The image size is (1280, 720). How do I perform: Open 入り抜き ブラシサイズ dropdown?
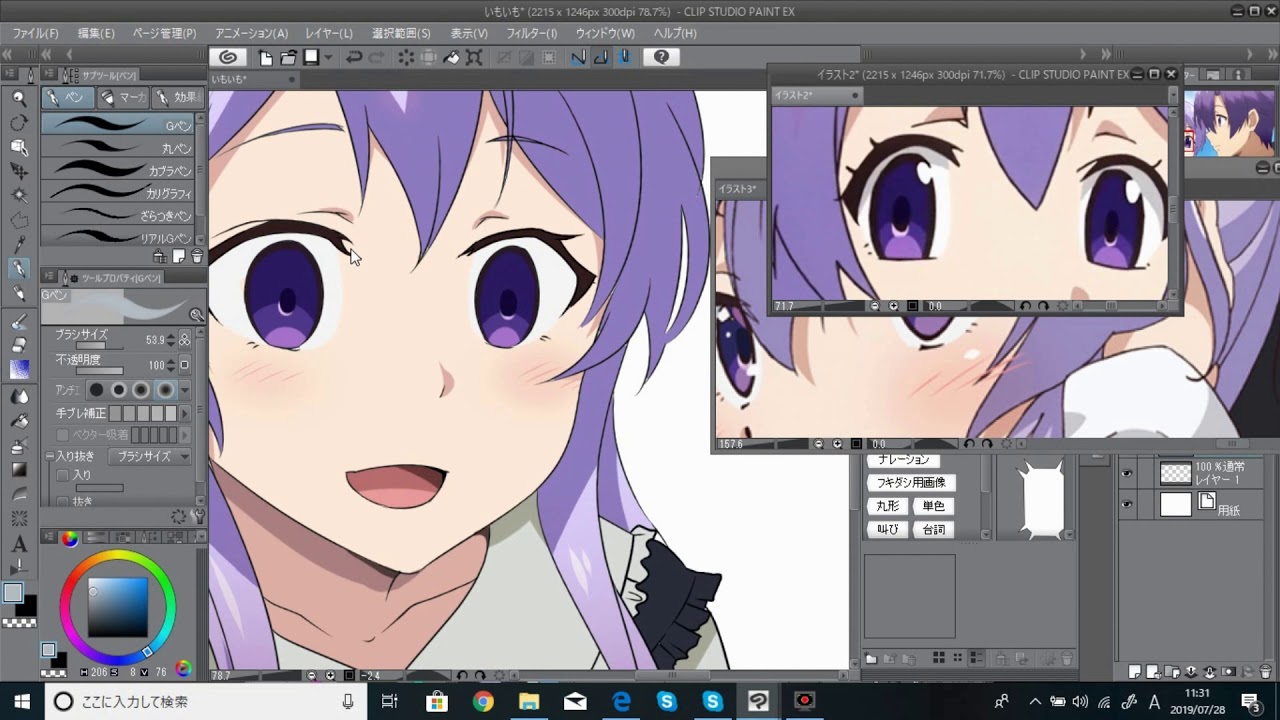click(x=152, y=456)
